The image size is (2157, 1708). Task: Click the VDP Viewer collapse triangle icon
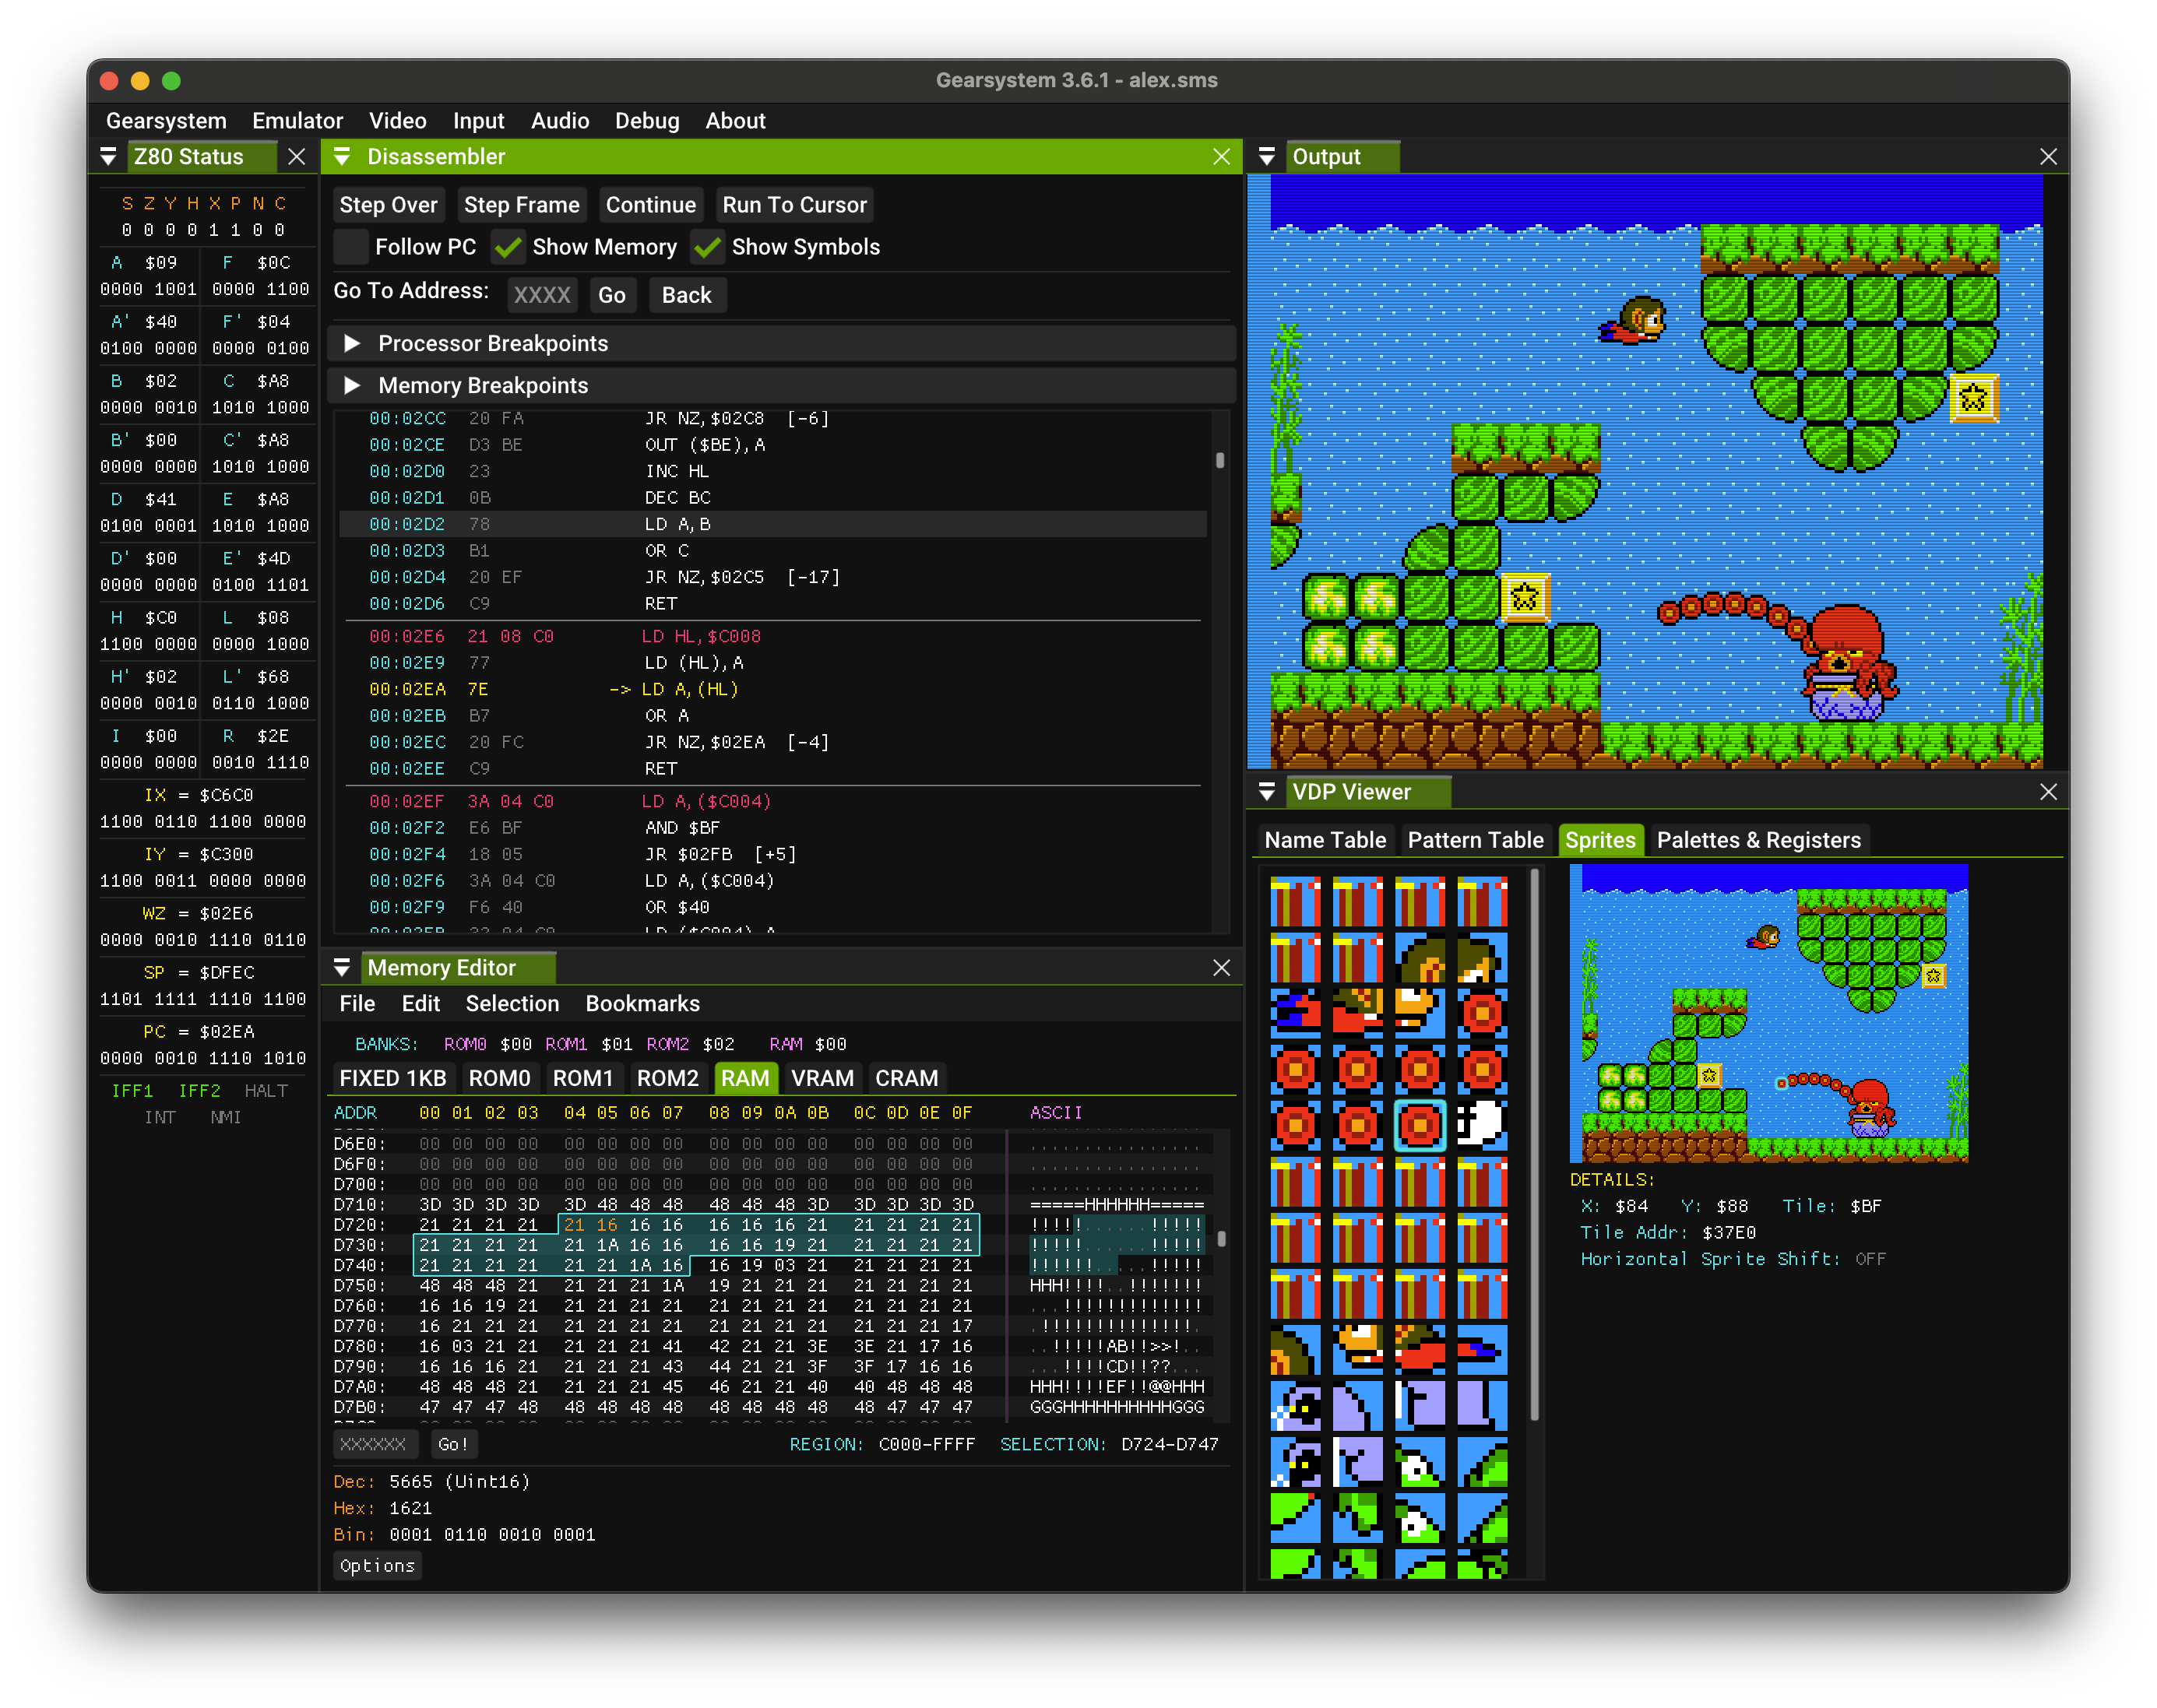[1266, 792]
